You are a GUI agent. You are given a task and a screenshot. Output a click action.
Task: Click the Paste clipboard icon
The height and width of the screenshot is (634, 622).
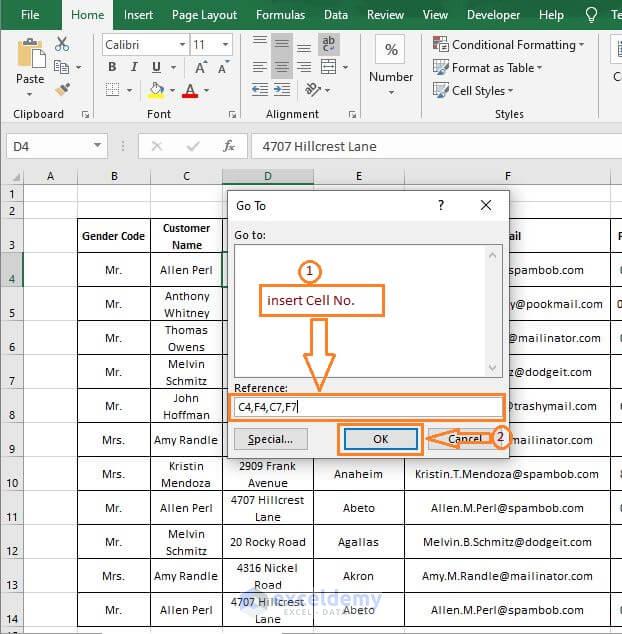click(30, 53)
